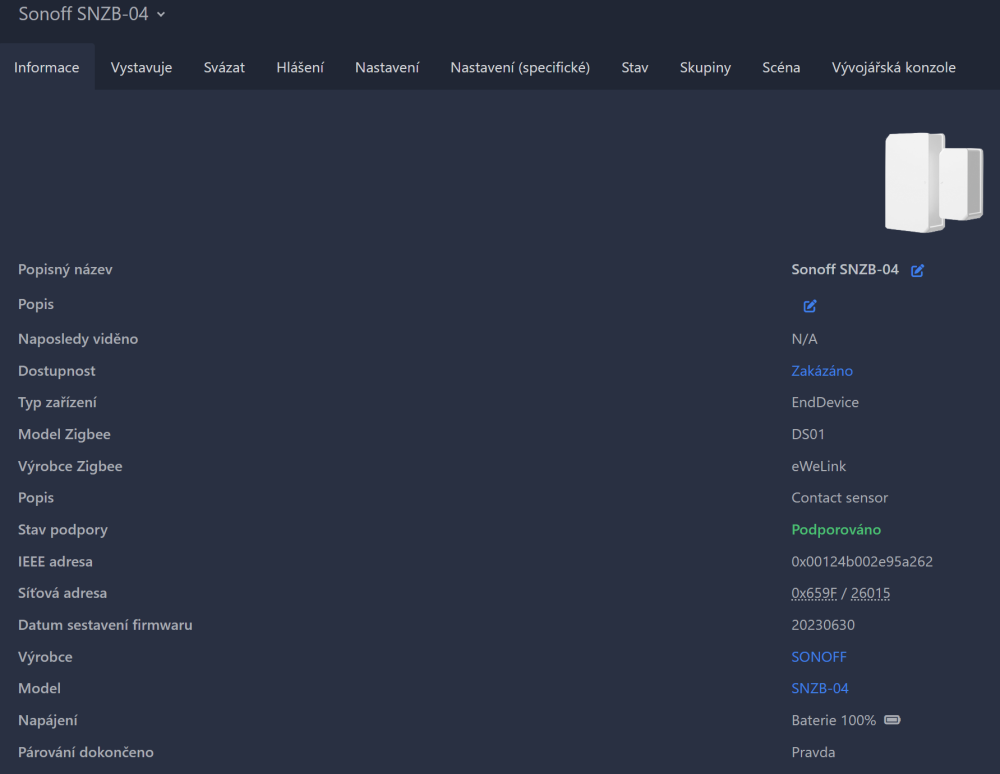Click the Výrobce Zigbee label

[70, 466]
